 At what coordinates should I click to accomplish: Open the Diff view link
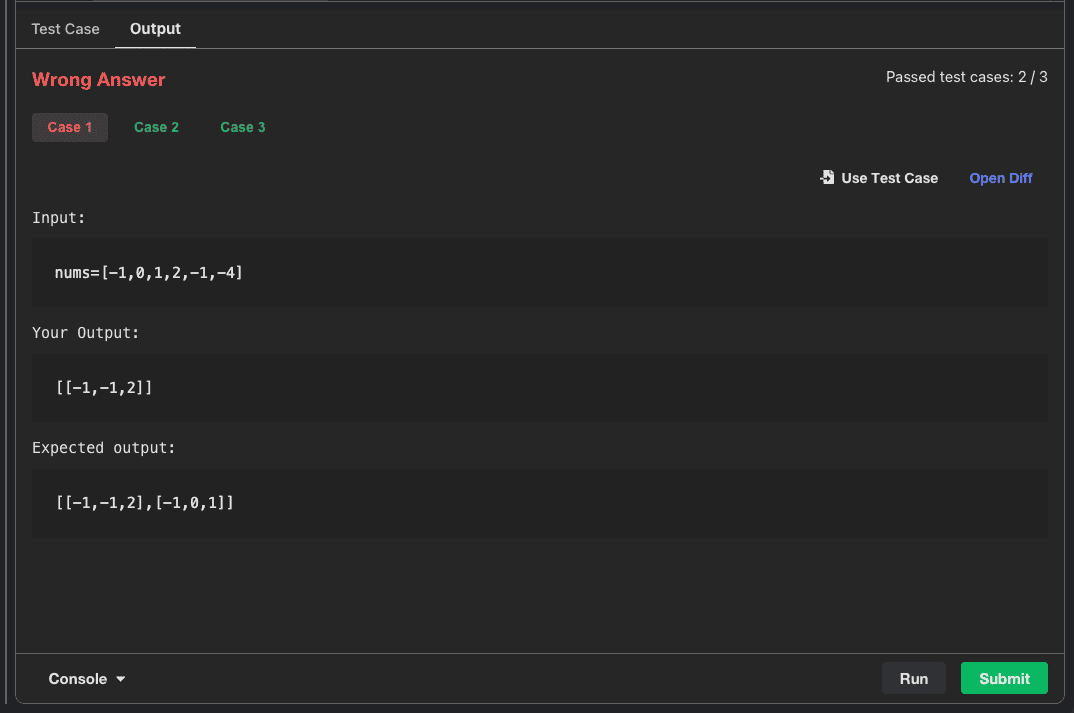click(x=1001, y=178)
